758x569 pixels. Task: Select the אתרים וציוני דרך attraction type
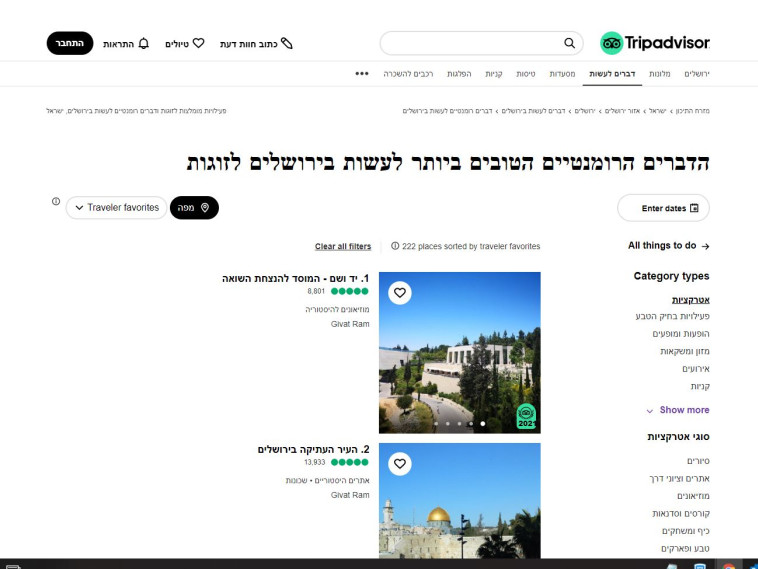(679, 478)
